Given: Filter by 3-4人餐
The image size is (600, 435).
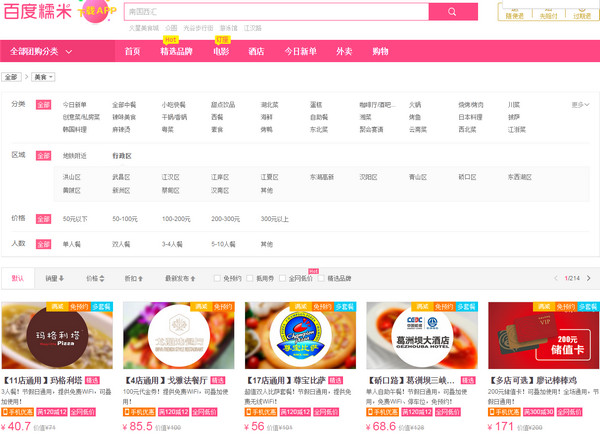Looking at the screenshot, I should [172, 244].
